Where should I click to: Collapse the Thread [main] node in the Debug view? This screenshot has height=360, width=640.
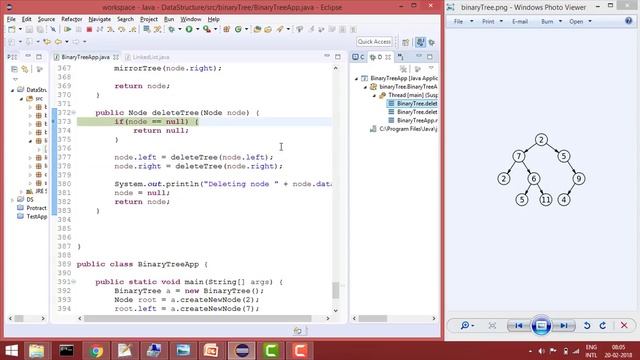pyautogui.click(x=374, y=96)
